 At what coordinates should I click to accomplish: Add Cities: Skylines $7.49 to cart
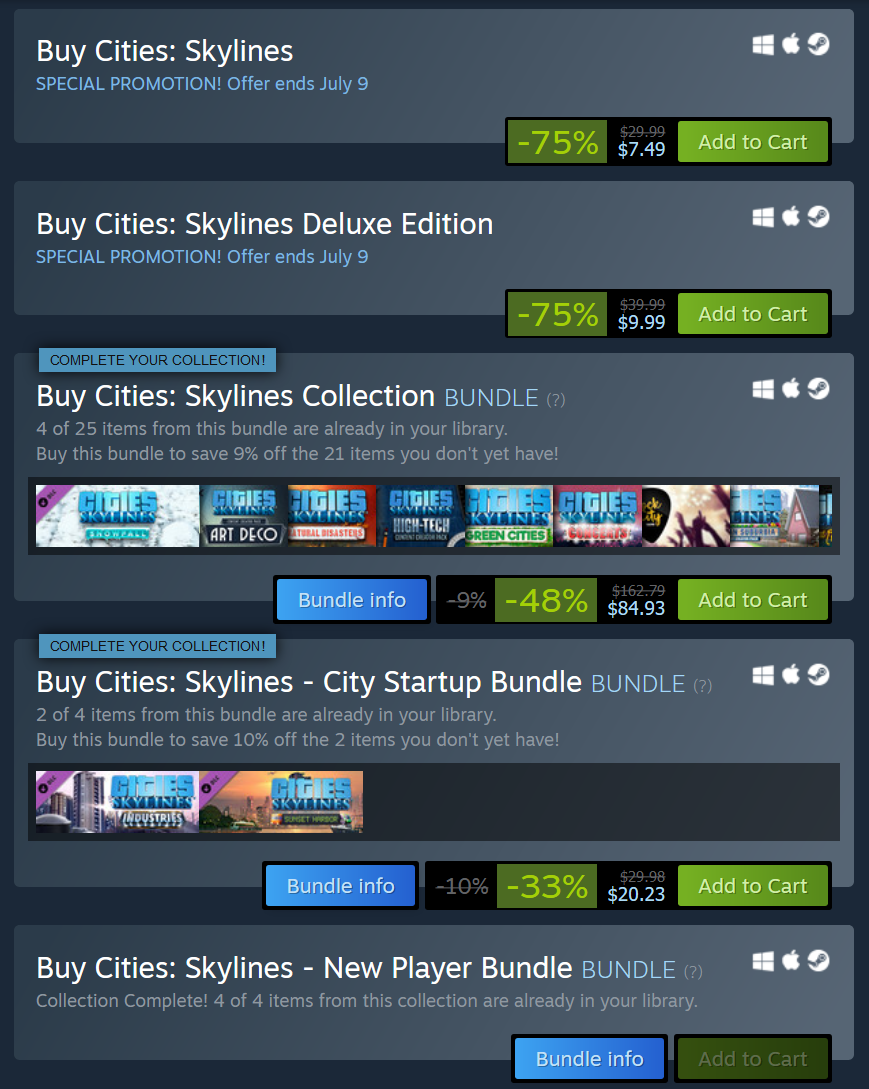click(x=752, y=142)
